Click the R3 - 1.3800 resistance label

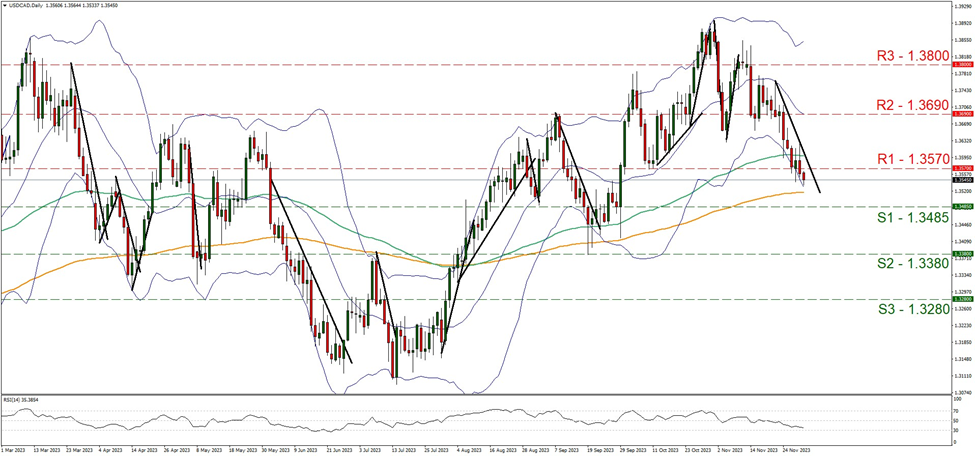coord(912,55)
